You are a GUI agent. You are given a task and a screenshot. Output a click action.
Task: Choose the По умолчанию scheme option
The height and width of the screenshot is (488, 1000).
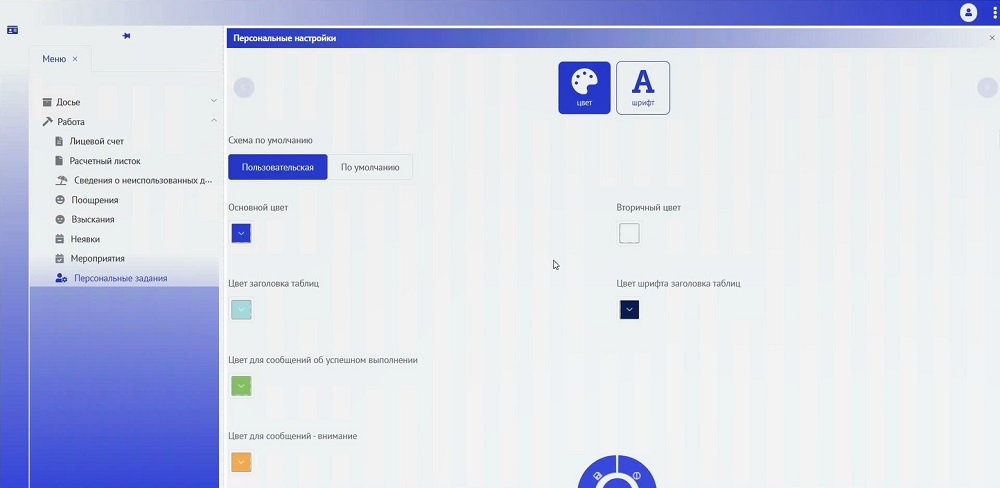tap(370, 167)
